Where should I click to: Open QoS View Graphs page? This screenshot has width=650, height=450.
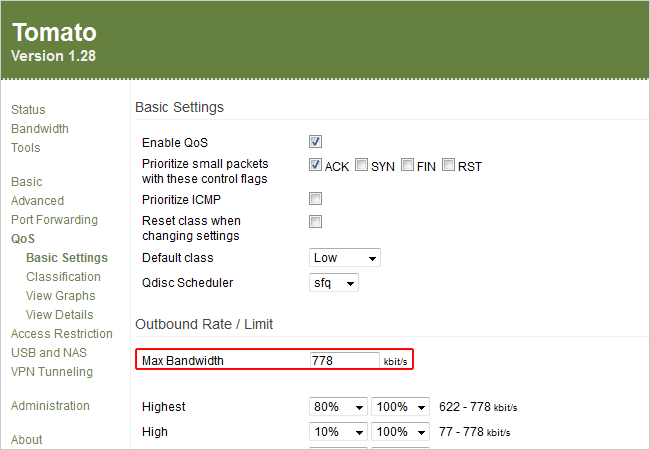point(61,296)
